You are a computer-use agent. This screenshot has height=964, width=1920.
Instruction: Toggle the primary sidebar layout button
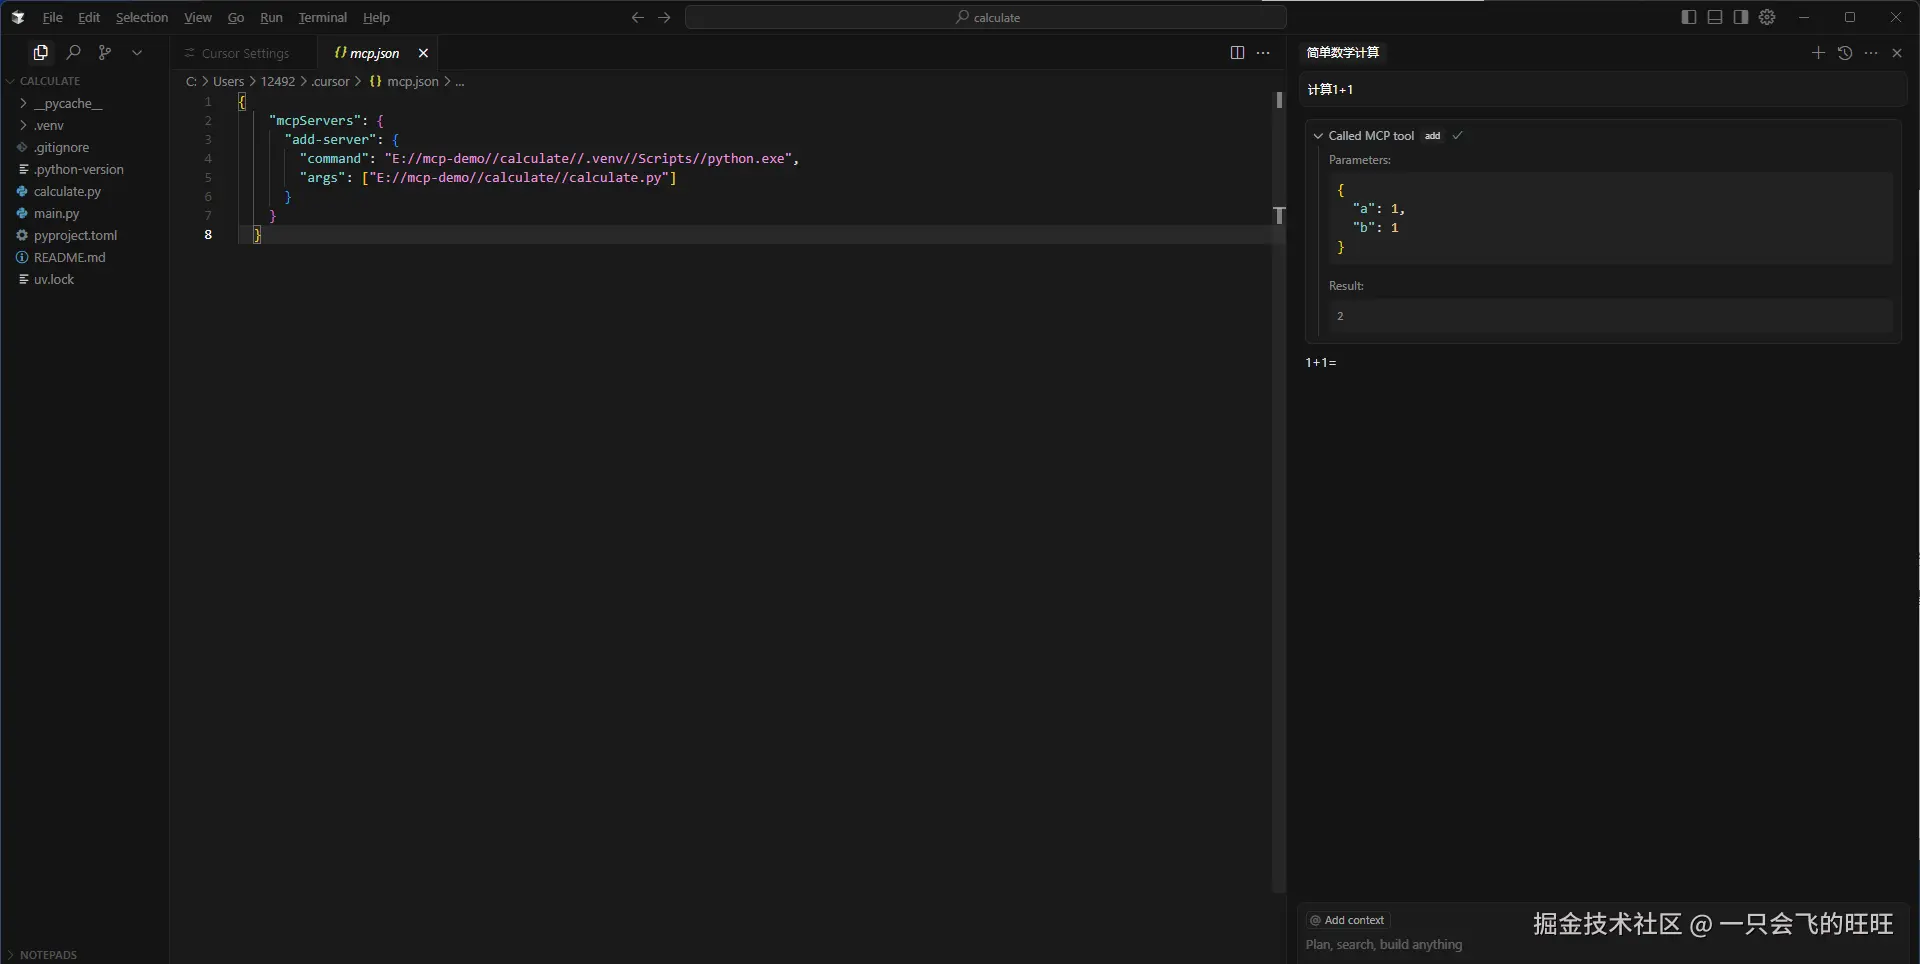[x=1689, y=18]
